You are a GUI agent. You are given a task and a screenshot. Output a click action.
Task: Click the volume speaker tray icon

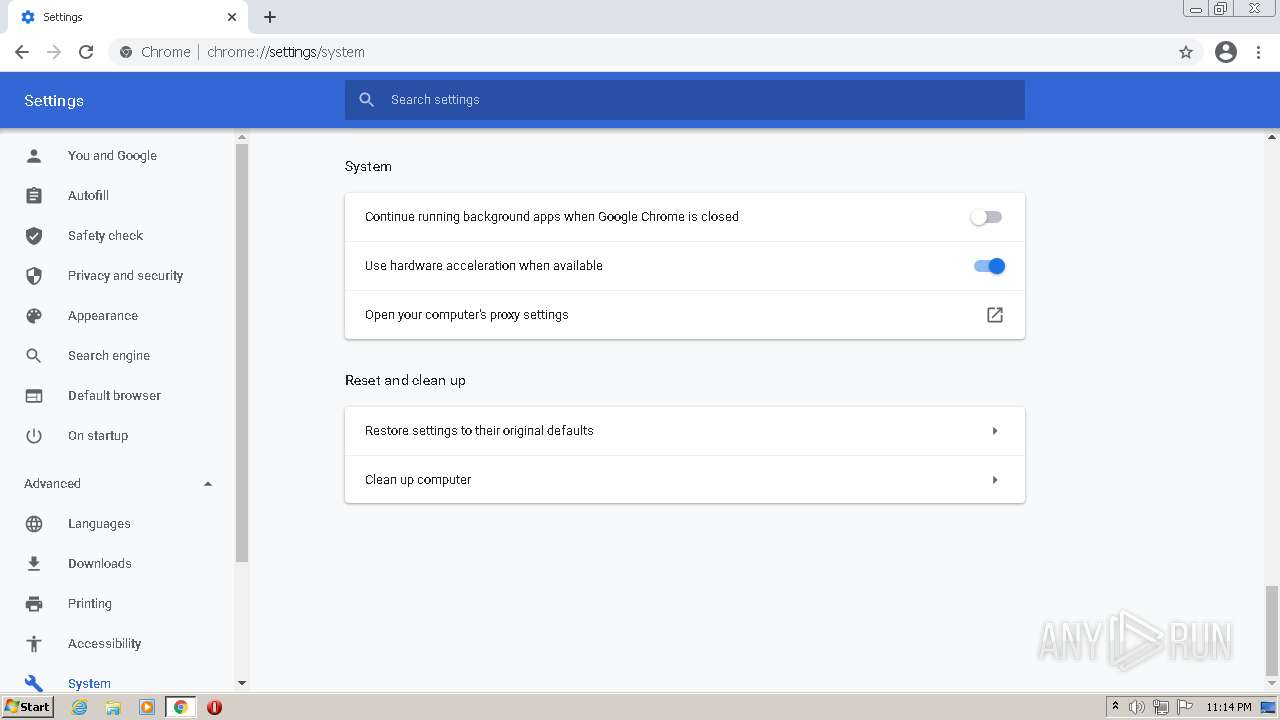1137,707
